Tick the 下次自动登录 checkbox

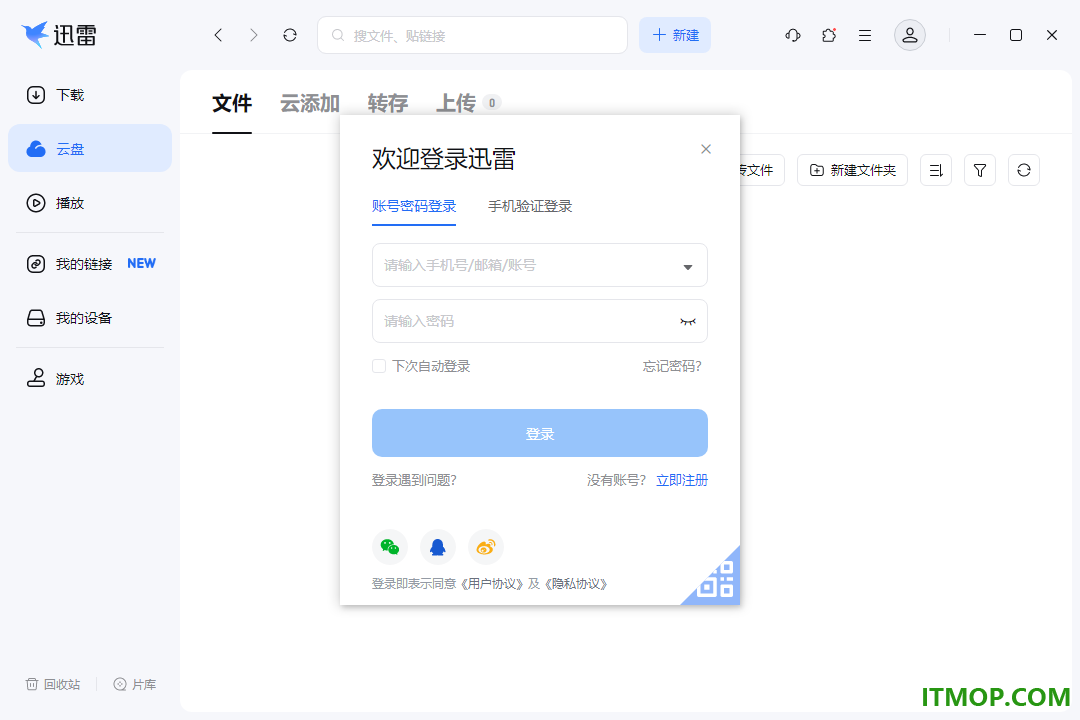pos(379,366)
